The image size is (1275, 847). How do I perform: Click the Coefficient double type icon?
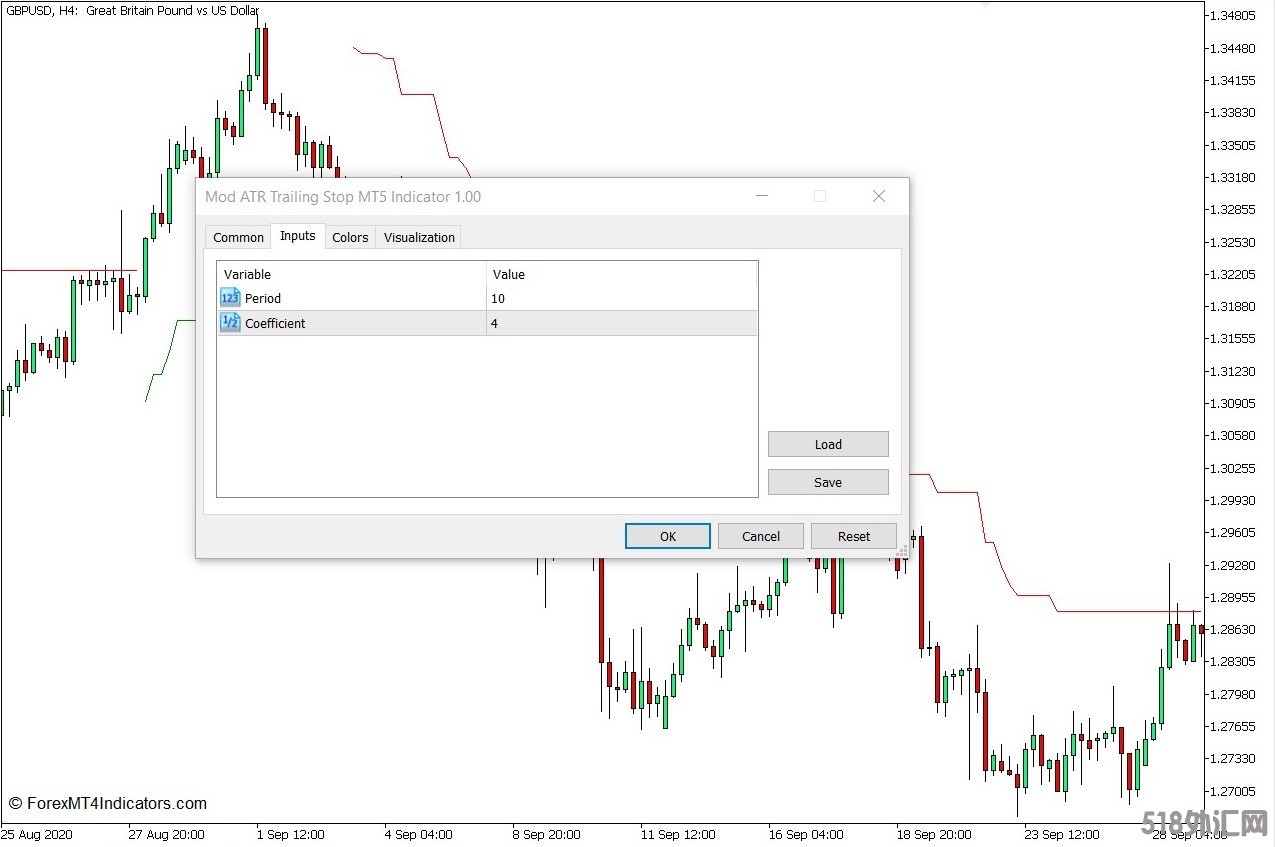click(x=230, y=322)
